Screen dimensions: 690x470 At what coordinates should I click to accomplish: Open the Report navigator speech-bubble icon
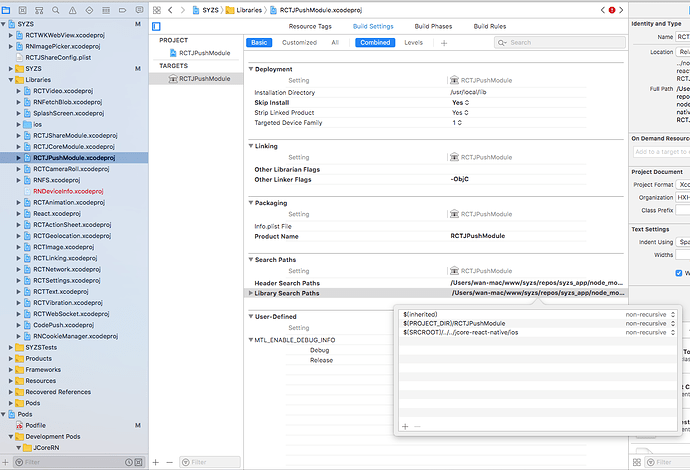pyautogui.click(x=136, y=10)
